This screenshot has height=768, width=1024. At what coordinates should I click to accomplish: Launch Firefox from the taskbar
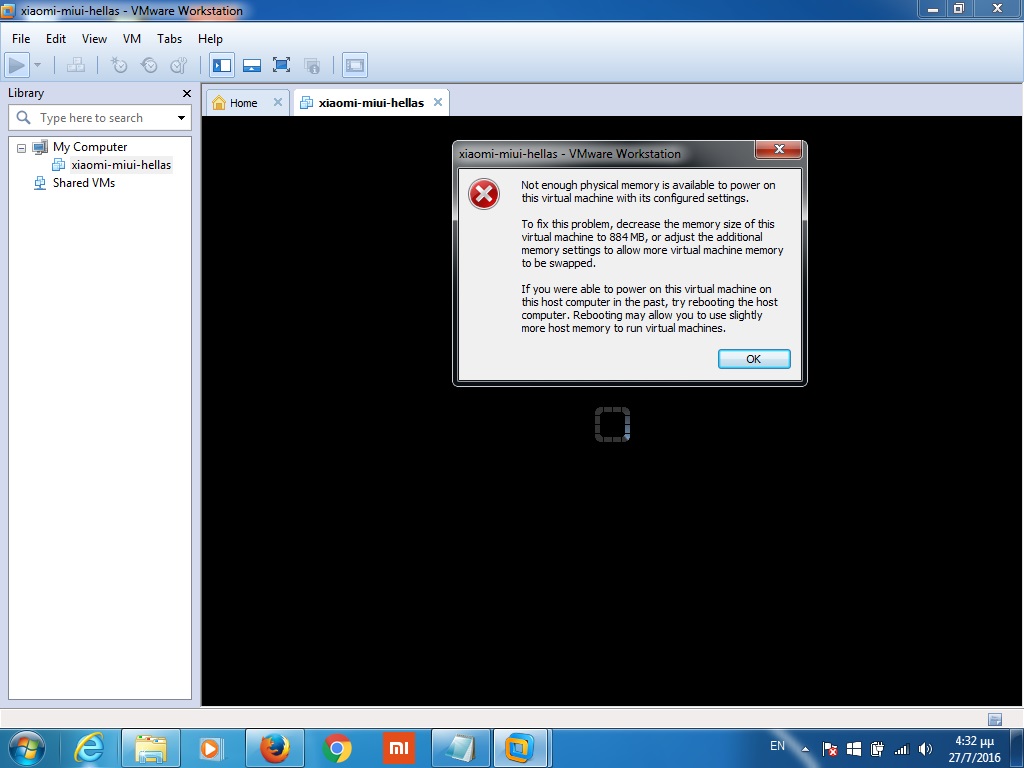pos(275,748)
